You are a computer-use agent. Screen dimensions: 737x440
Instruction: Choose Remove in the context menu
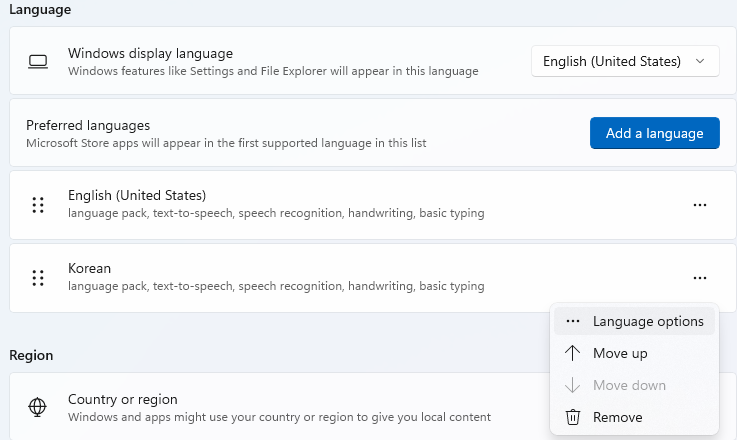(634, 417)
